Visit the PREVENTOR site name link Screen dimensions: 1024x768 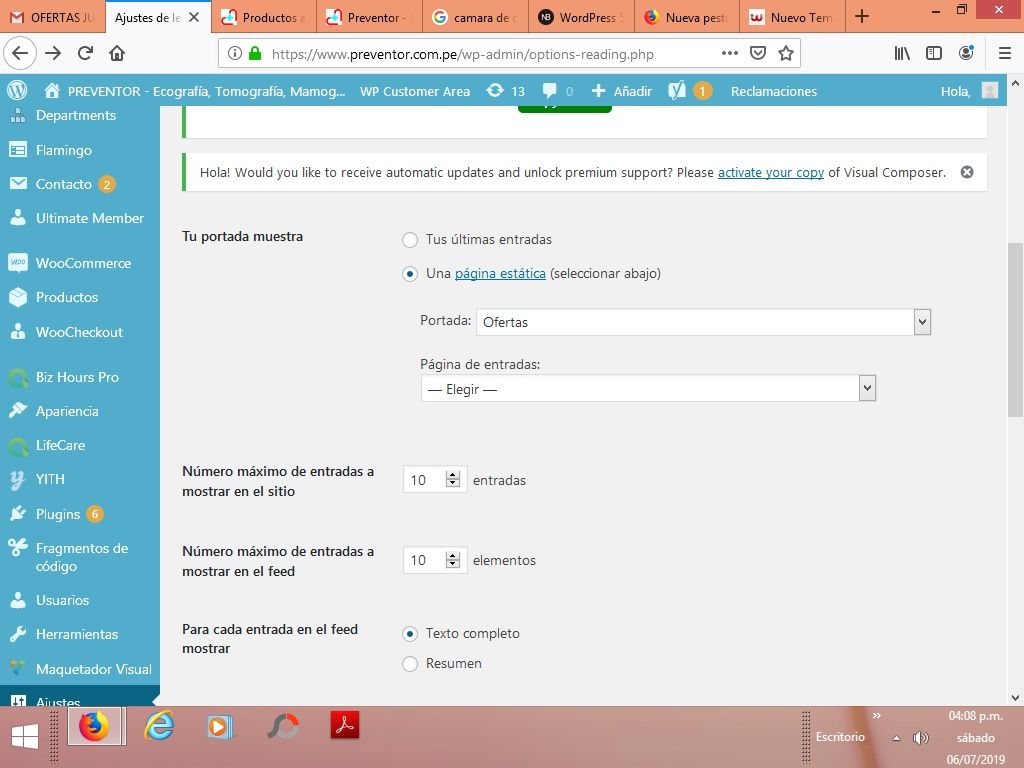pyautogui.click(x=195, y=91)
